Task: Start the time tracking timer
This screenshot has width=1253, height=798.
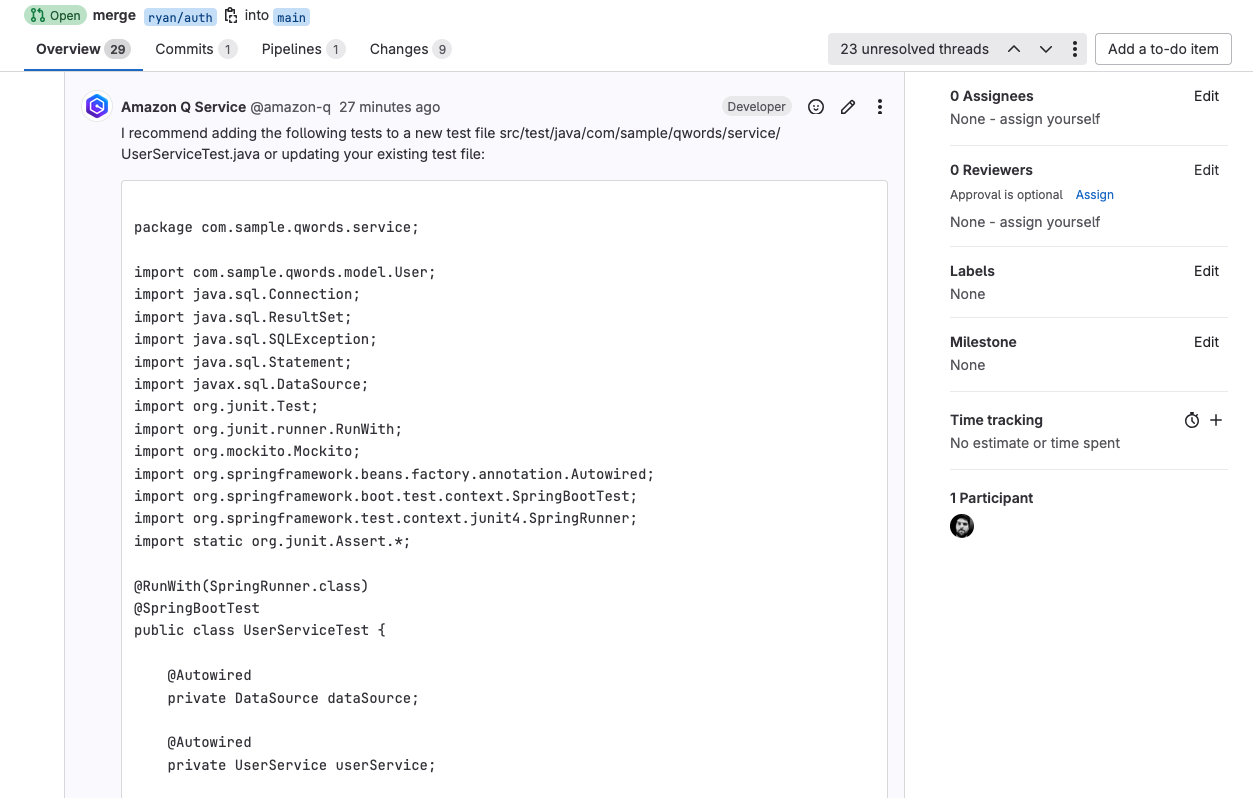Action: [1192, 421]
